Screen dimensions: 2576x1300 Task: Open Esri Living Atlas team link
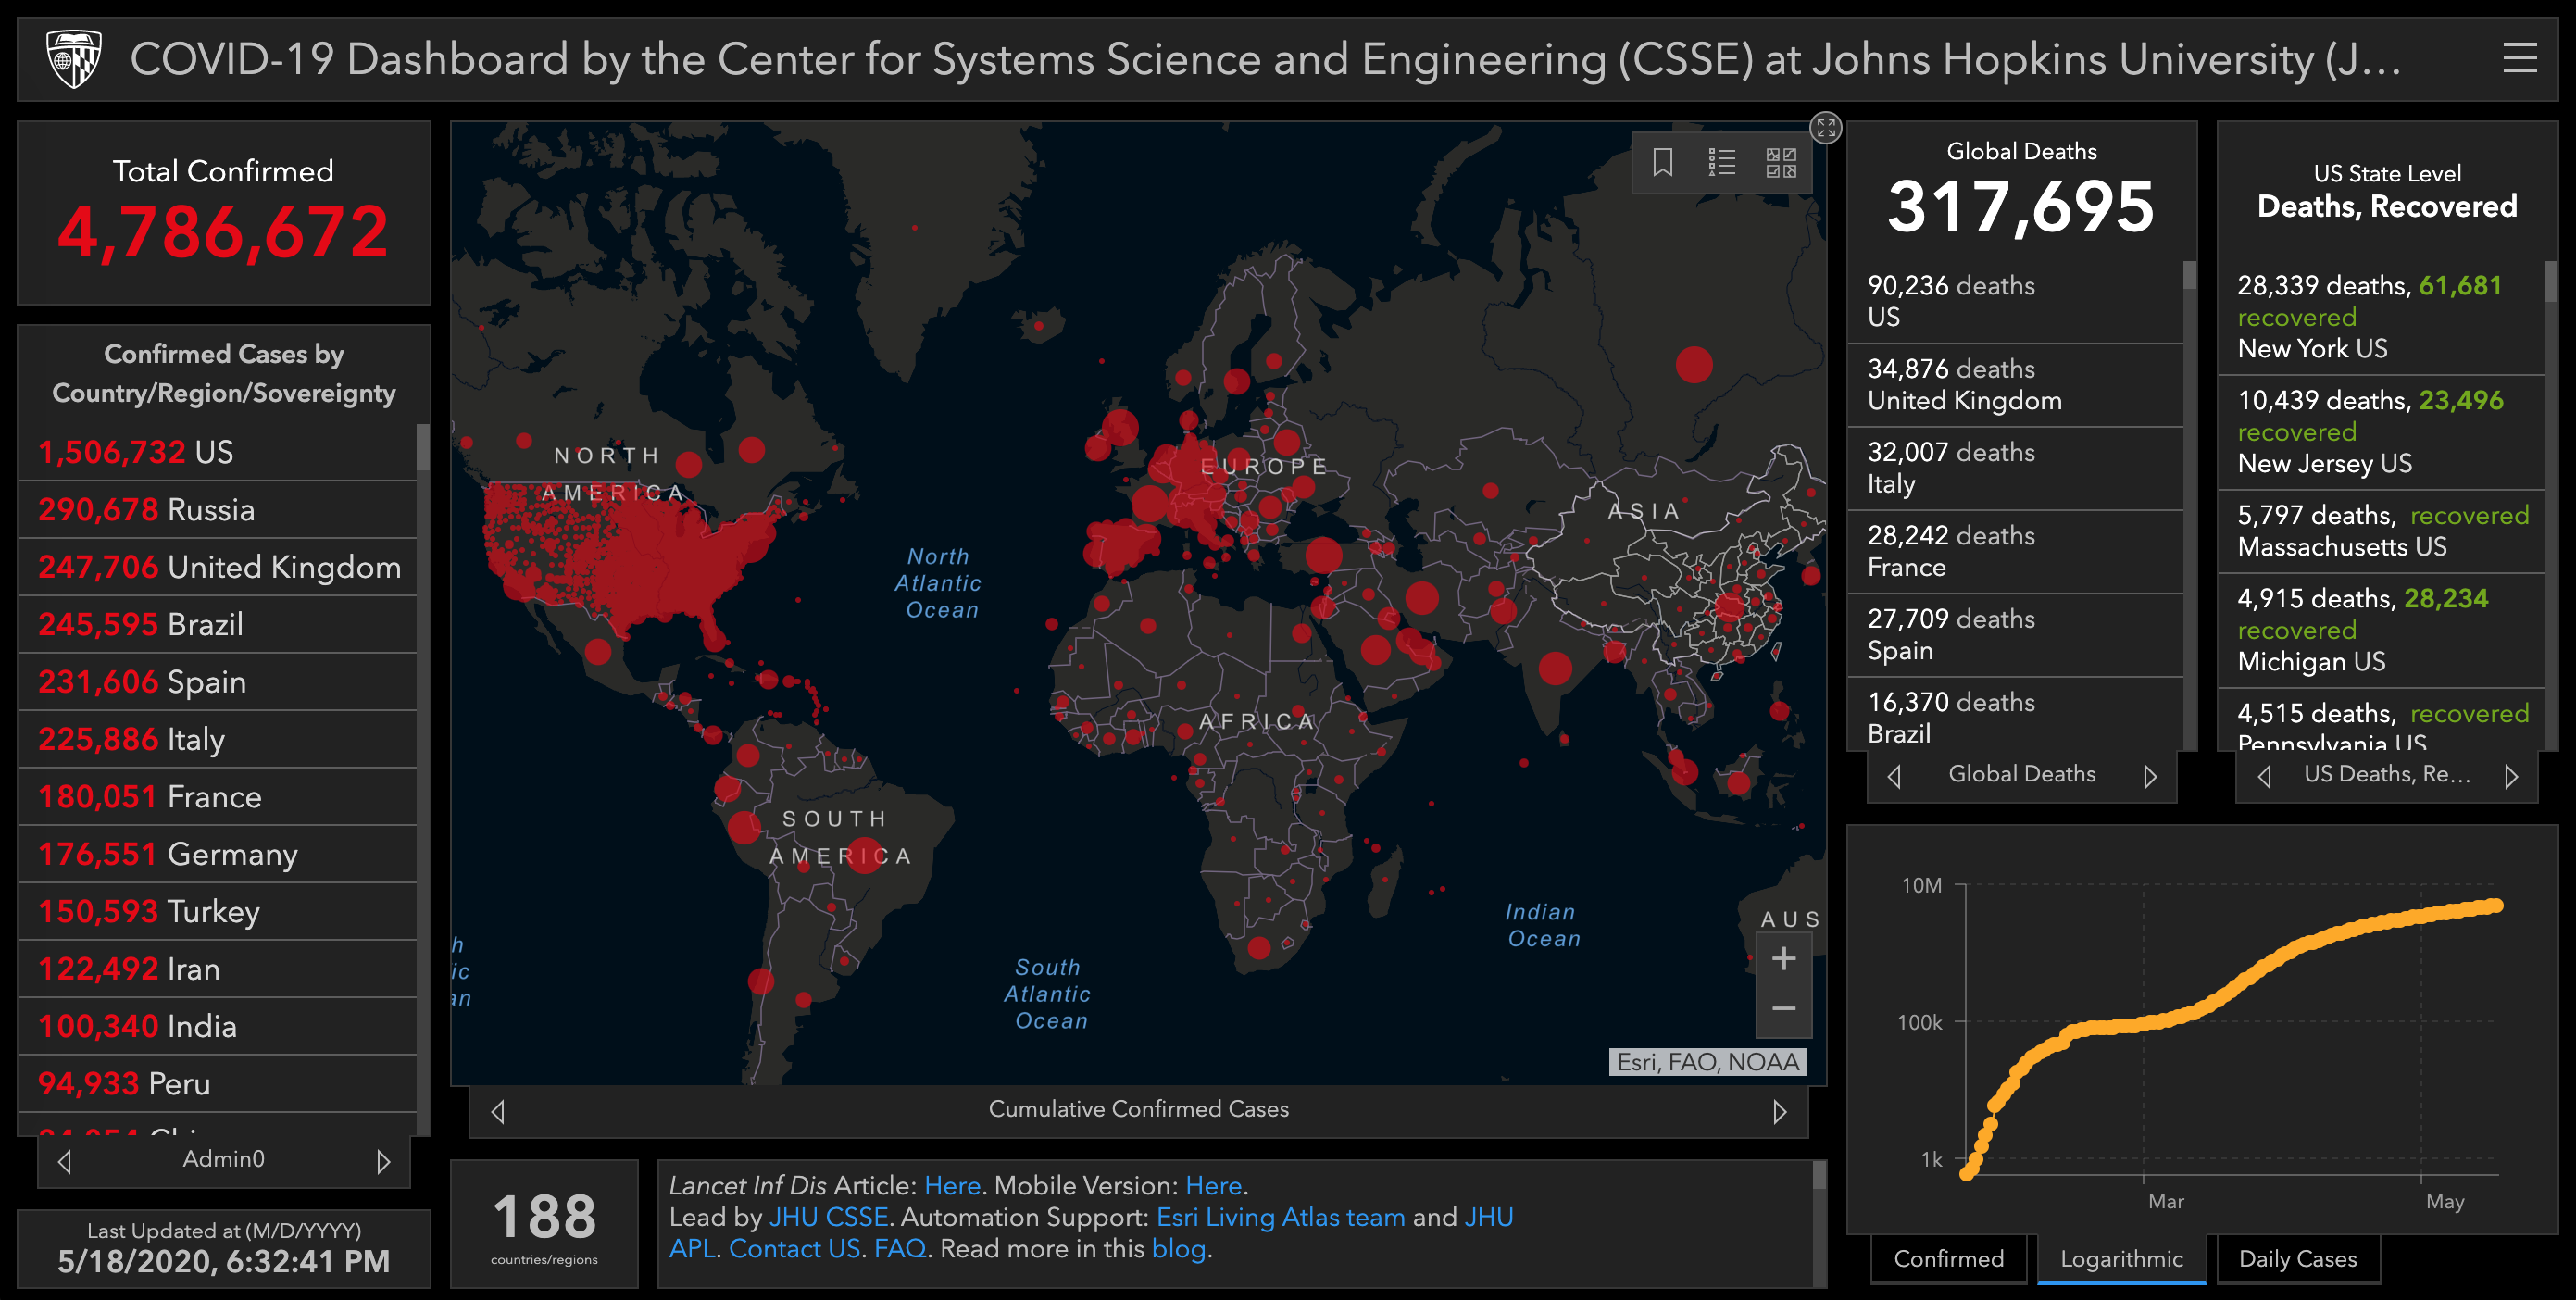[1280, 1217]
